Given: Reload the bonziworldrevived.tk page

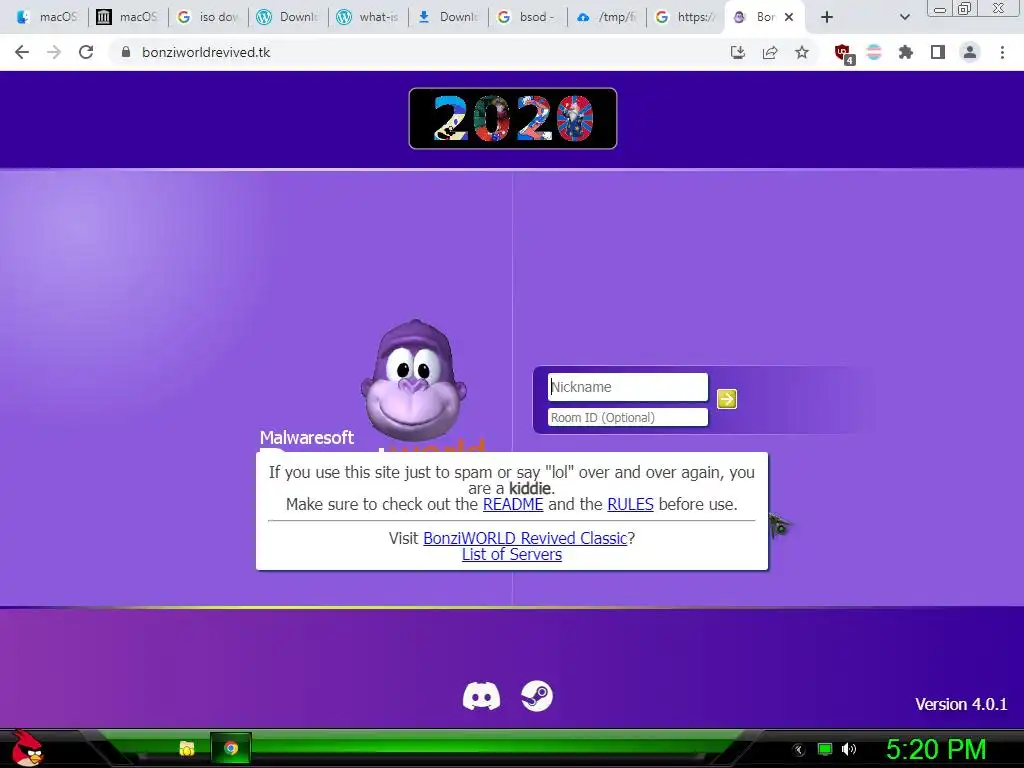Looking at the screenshot, I should point(86,52).
